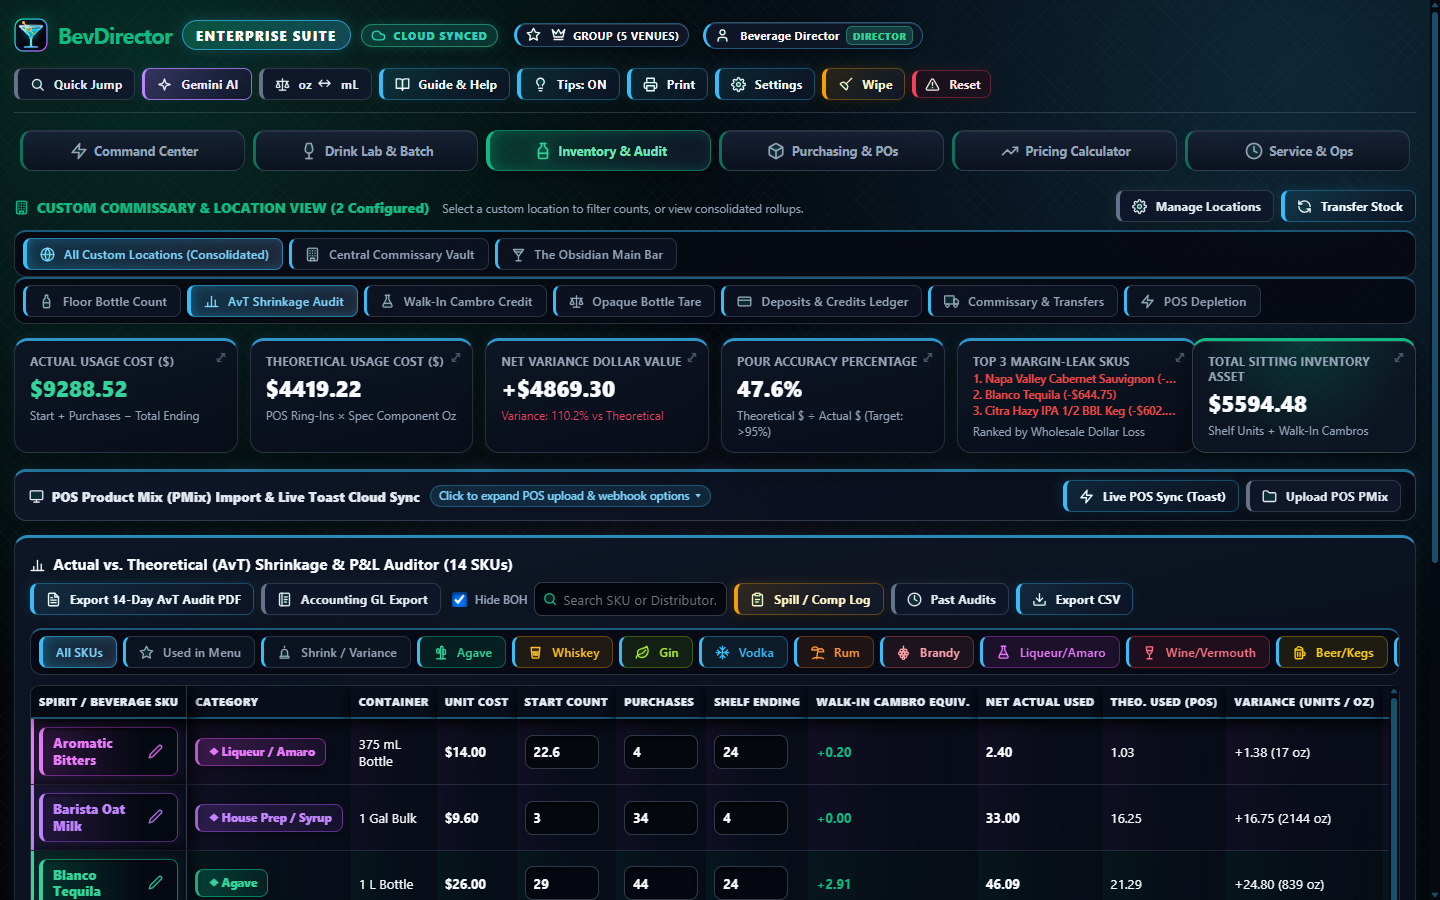Toggle Tips: ON switch
Viewport: 1440px width, 900px height.
(570, 84)
